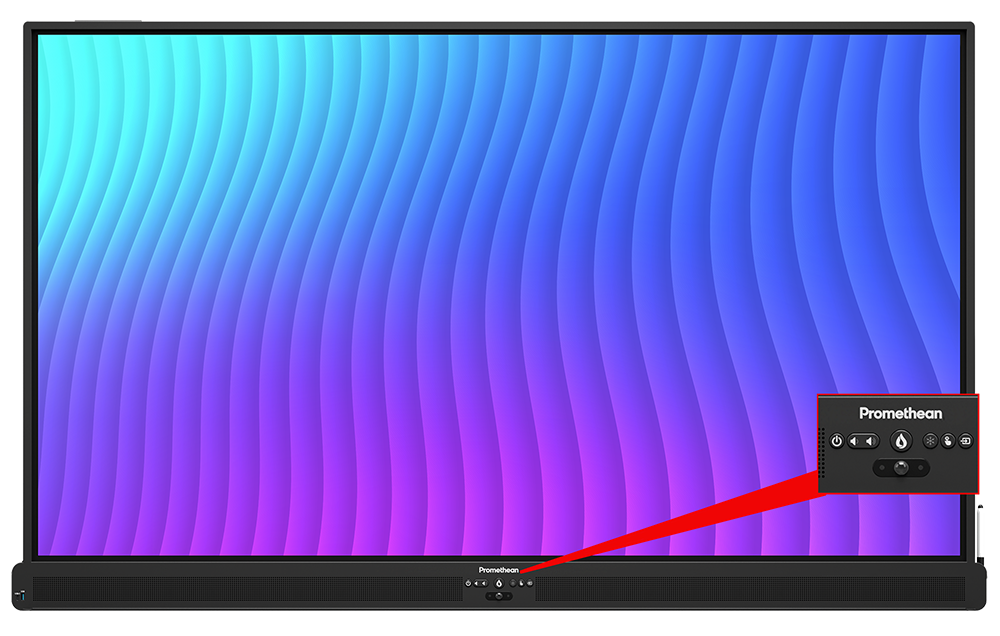
Task: Select the volume down icon in the inset
Action: (x=855, y=440)
